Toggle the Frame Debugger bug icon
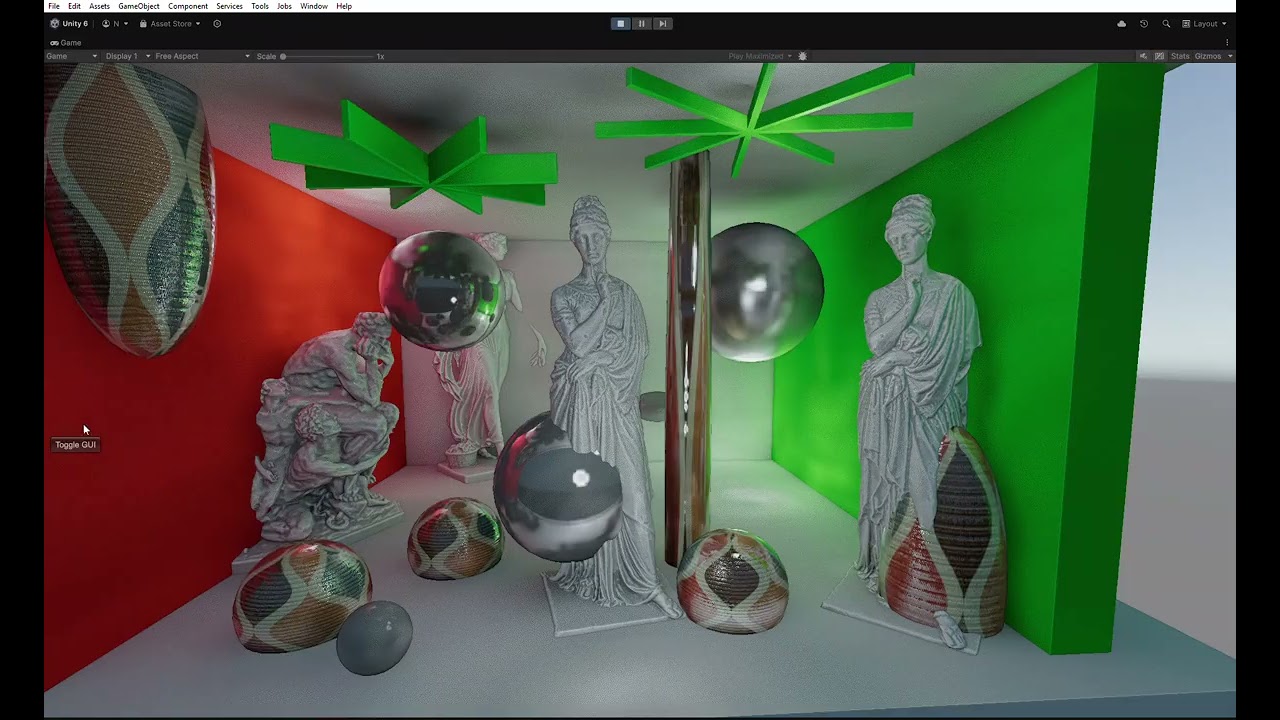 [802, 56]
